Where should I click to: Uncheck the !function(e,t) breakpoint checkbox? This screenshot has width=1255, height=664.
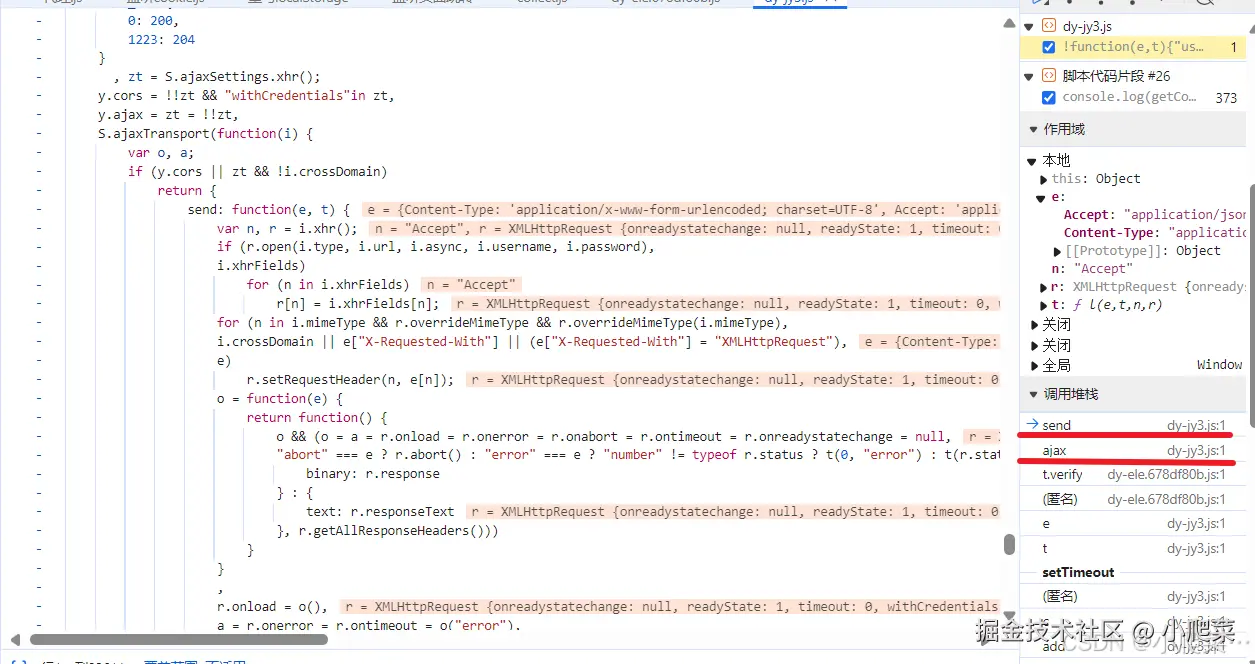coord(1048,47)
